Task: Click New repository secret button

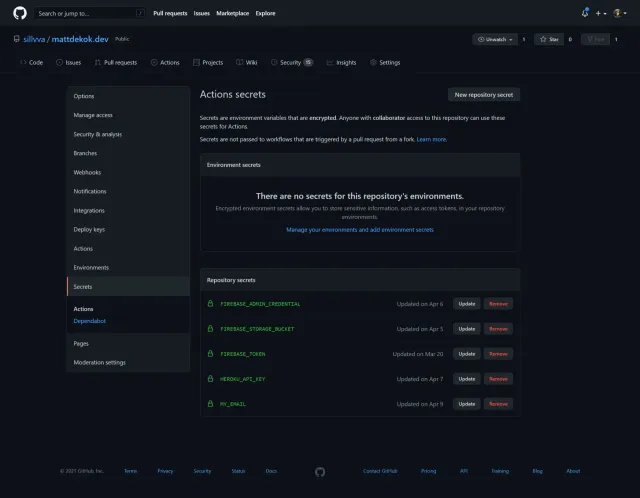Action: pos(483,95)
